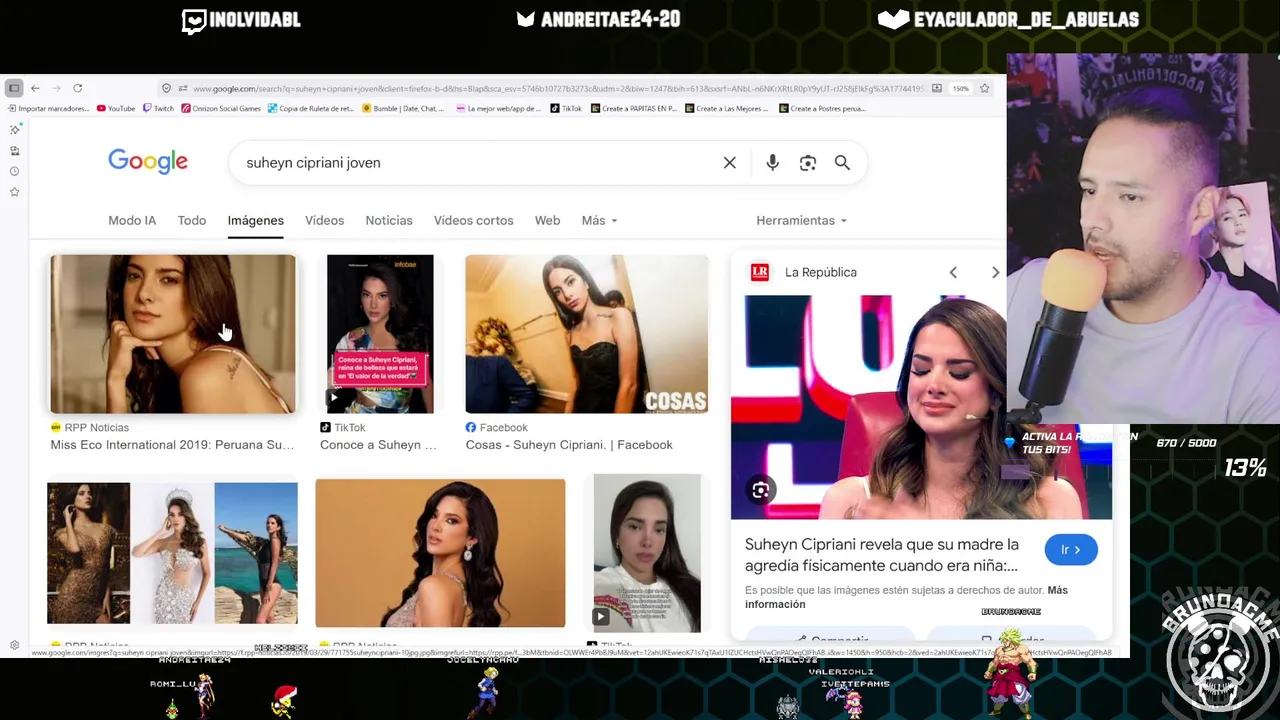Switch to the Videos cortos tab
The image size is (1280, 720).
473,220
